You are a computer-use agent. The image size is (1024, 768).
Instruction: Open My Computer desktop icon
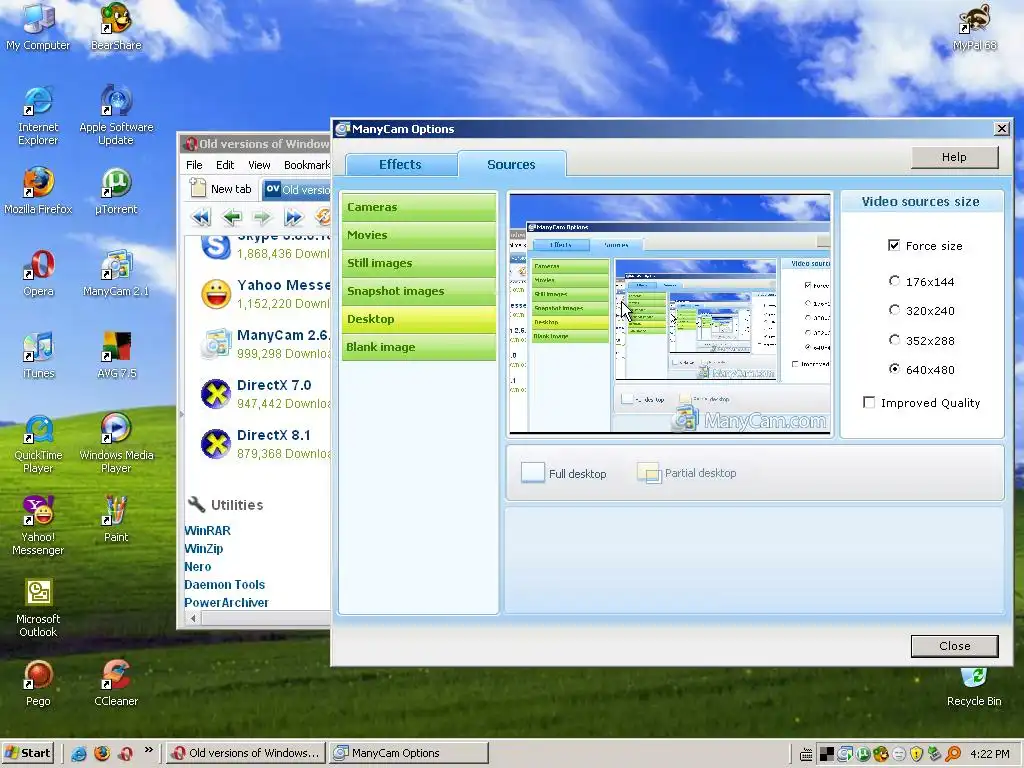(38, 26)
